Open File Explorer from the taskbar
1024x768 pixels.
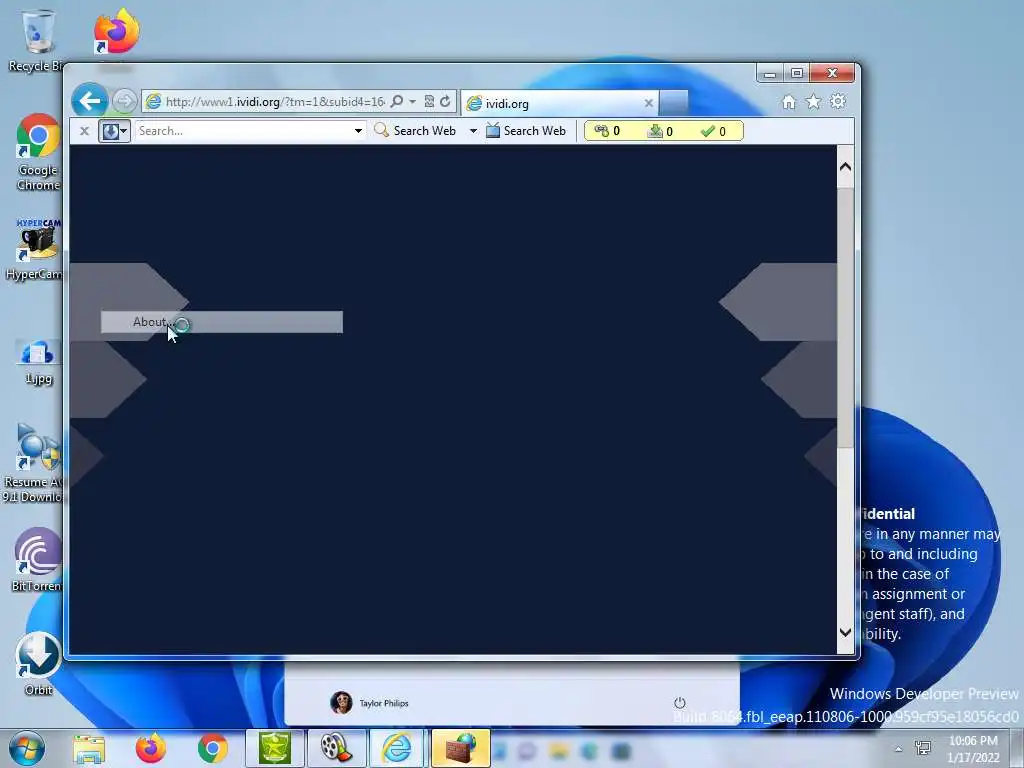point(89,748)
